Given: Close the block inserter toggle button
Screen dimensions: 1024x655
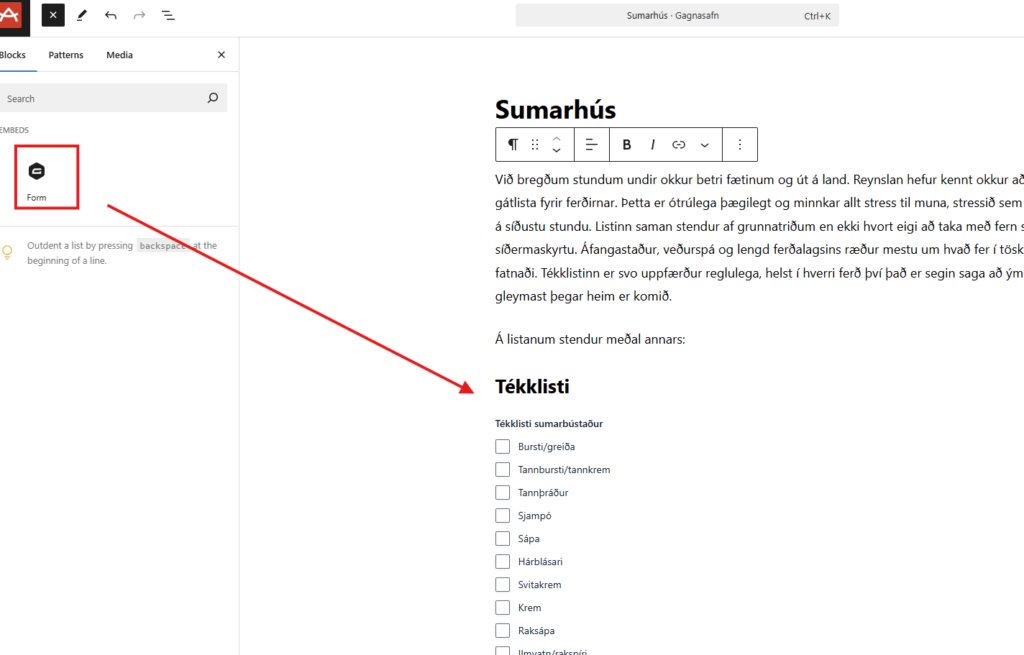Looking at the screenshot, I should 53,16.
